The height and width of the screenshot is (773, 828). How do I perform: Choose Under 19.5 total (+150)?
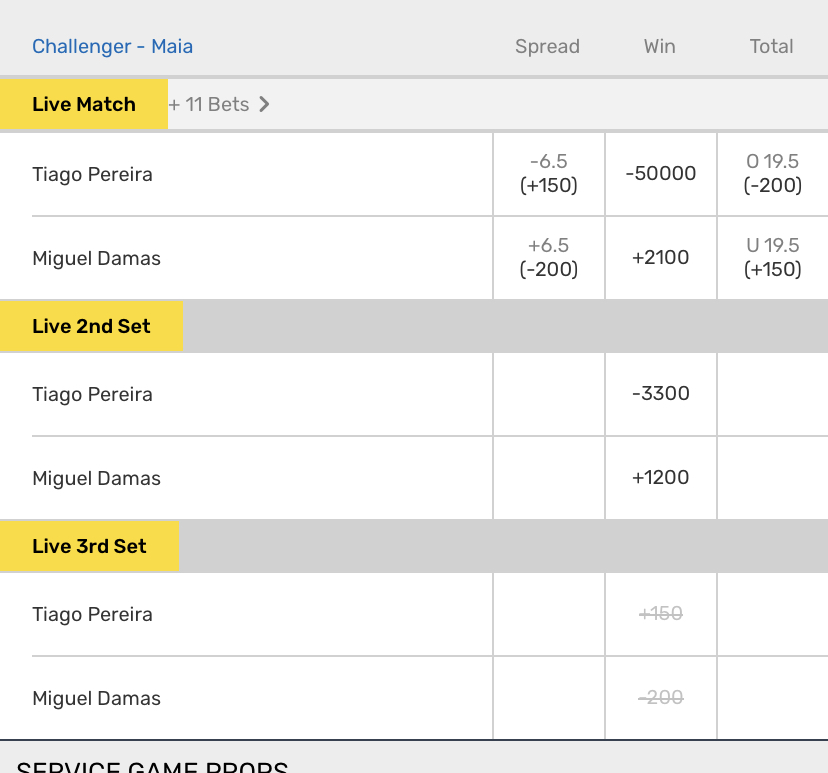773,257
